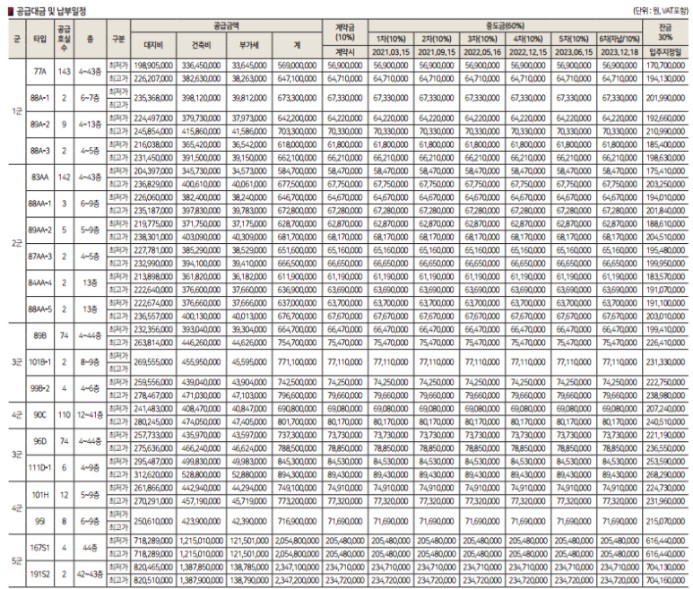Click floor range 6~7층
The width and height of the screenshot is (693, 589).
click(90, 98)
